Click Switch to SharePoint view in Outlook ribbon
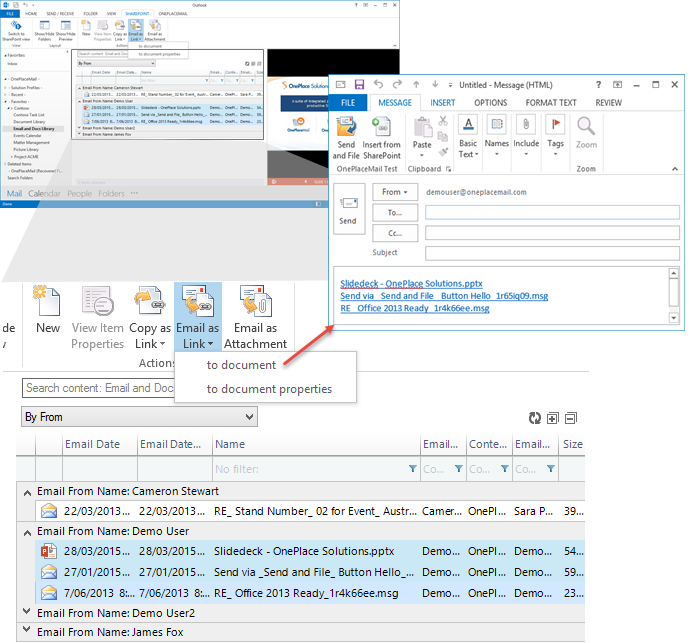 16,30
